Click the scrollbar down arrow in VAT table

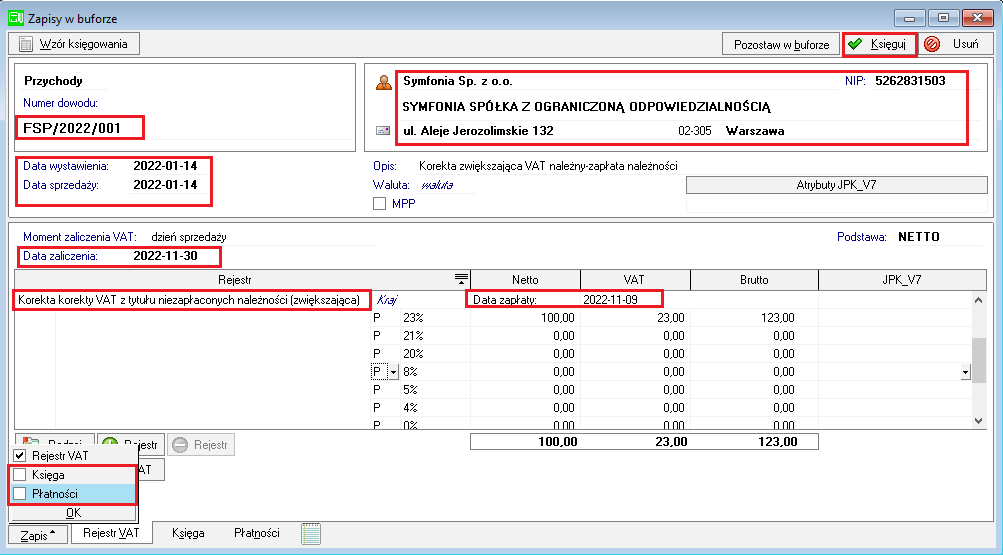(x=978, y=421)
